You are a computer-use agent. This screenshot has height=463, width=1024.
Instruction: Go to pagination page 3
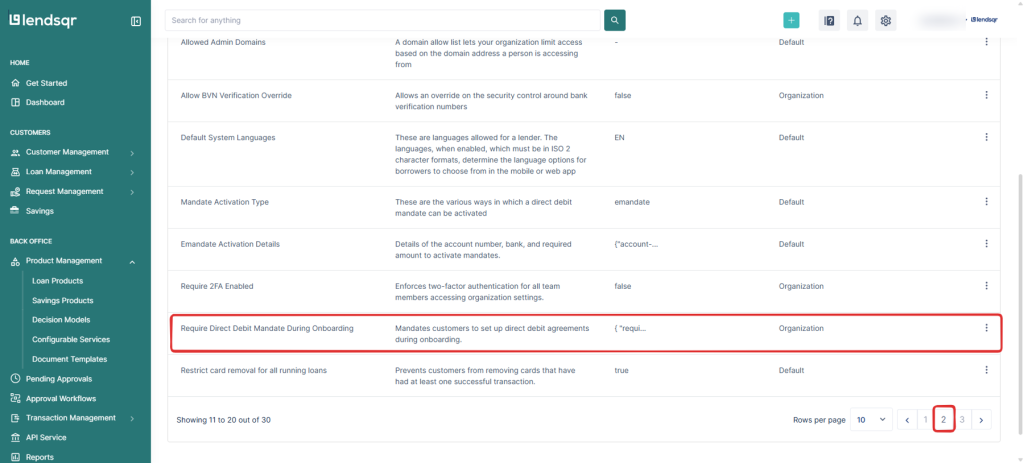962,420
